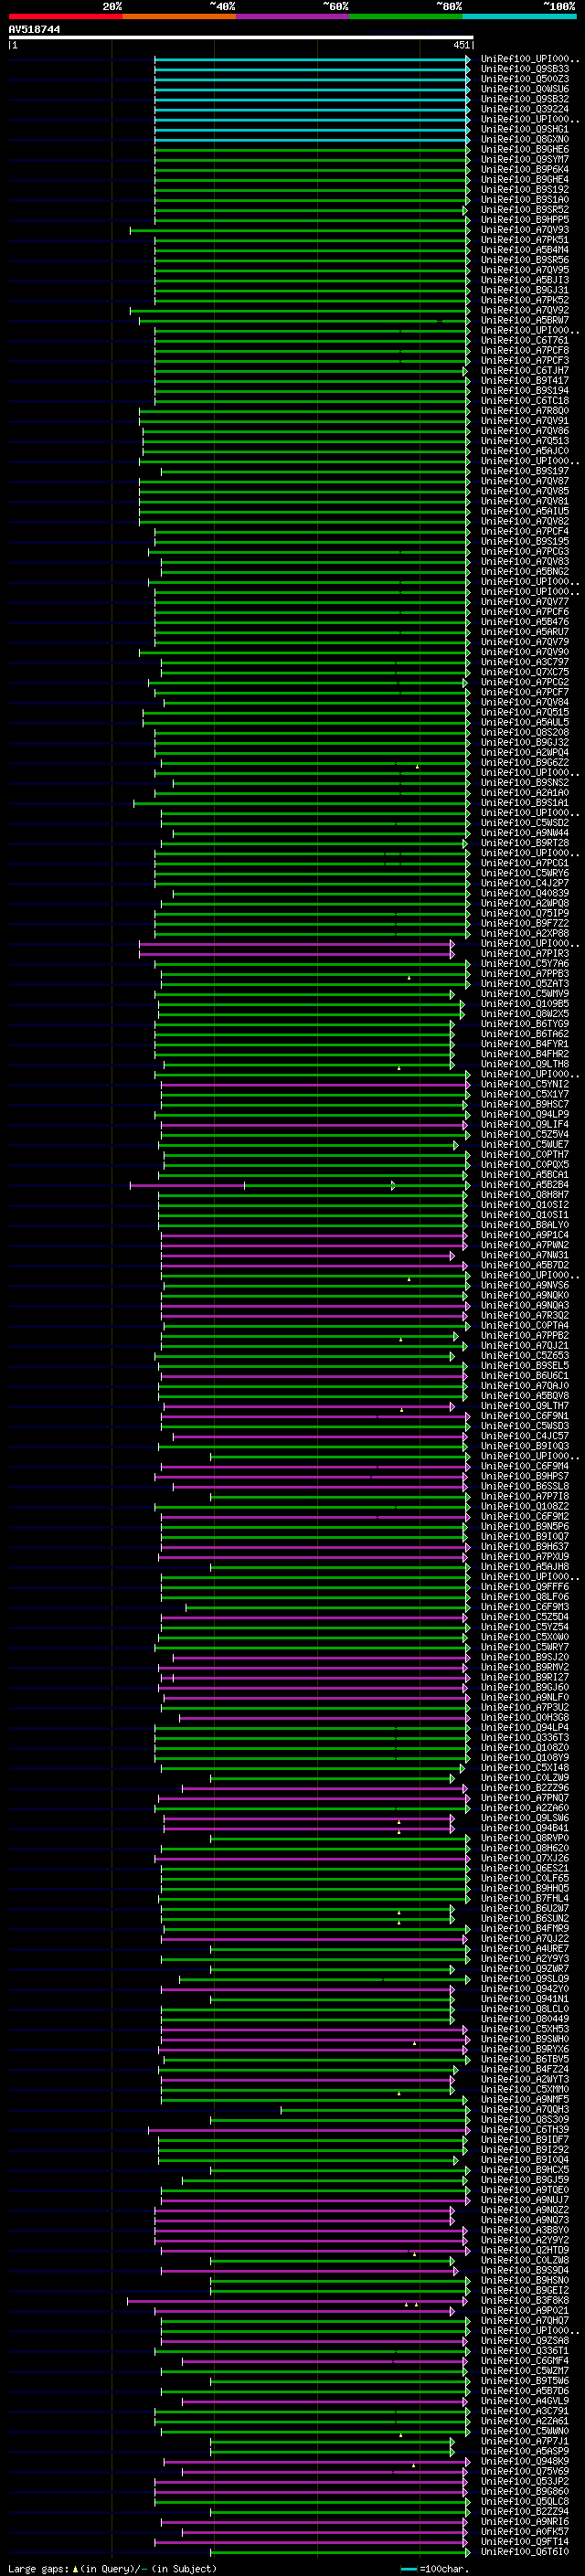Select the UniRef100_C5Z653 label

524,1356
